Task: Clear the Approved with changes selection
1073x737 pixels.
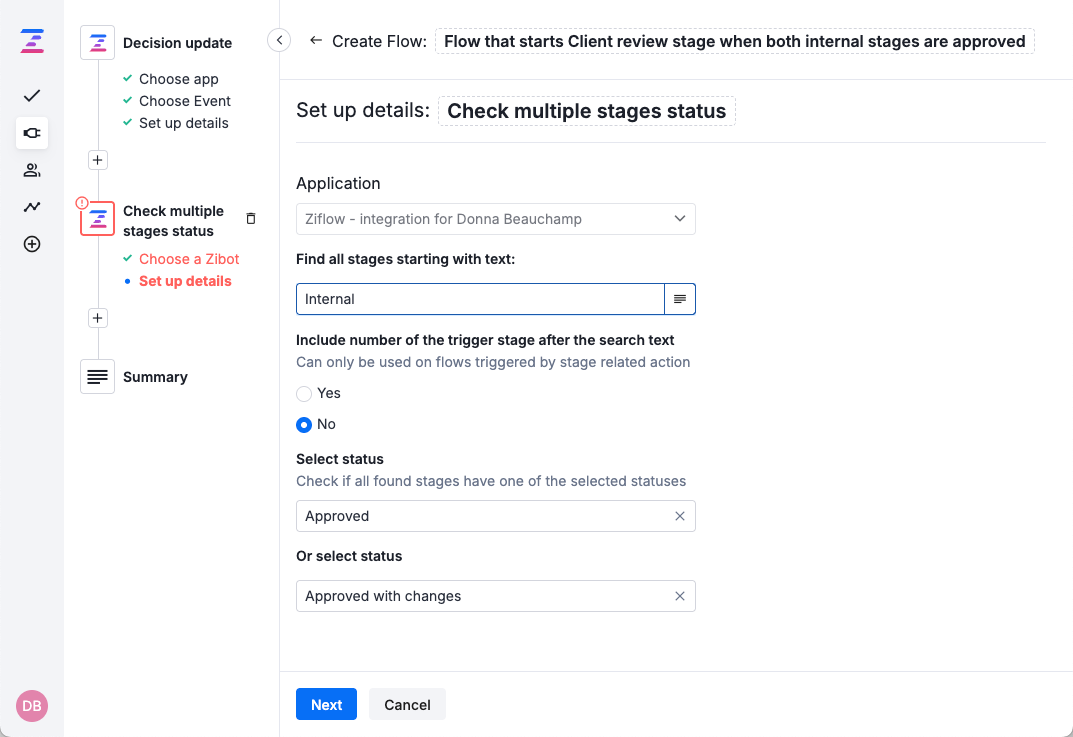Action: pyautogui.click(x=680, y=596)
